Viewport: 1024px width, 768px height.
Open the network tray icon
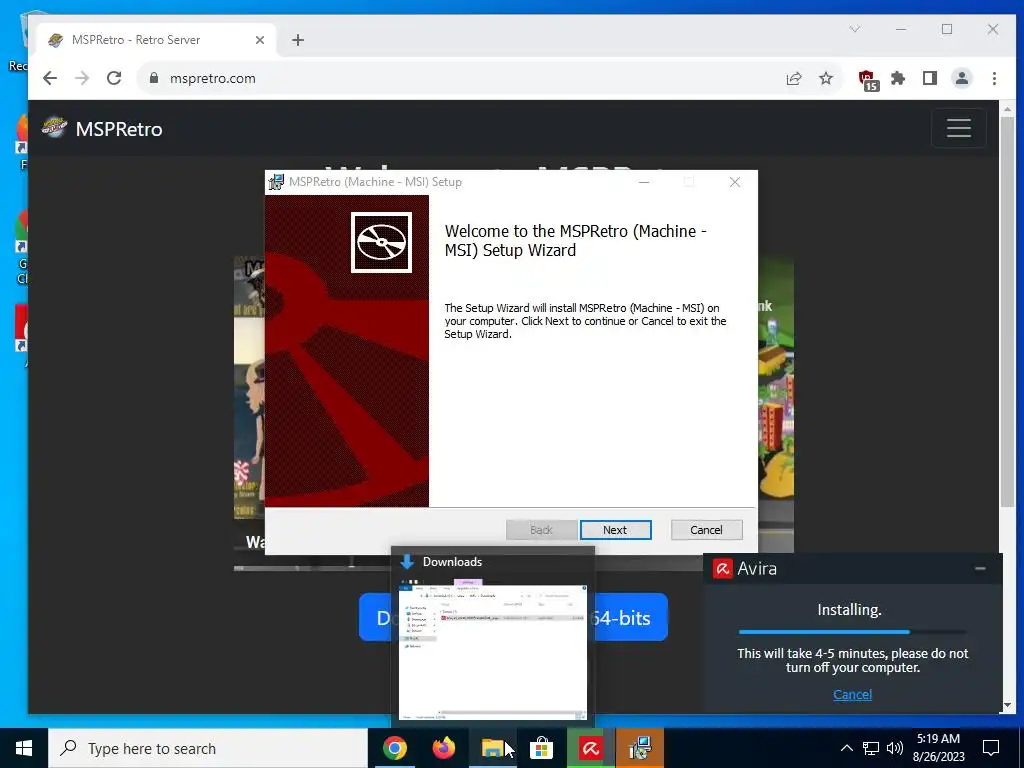(x=871, y=748)
